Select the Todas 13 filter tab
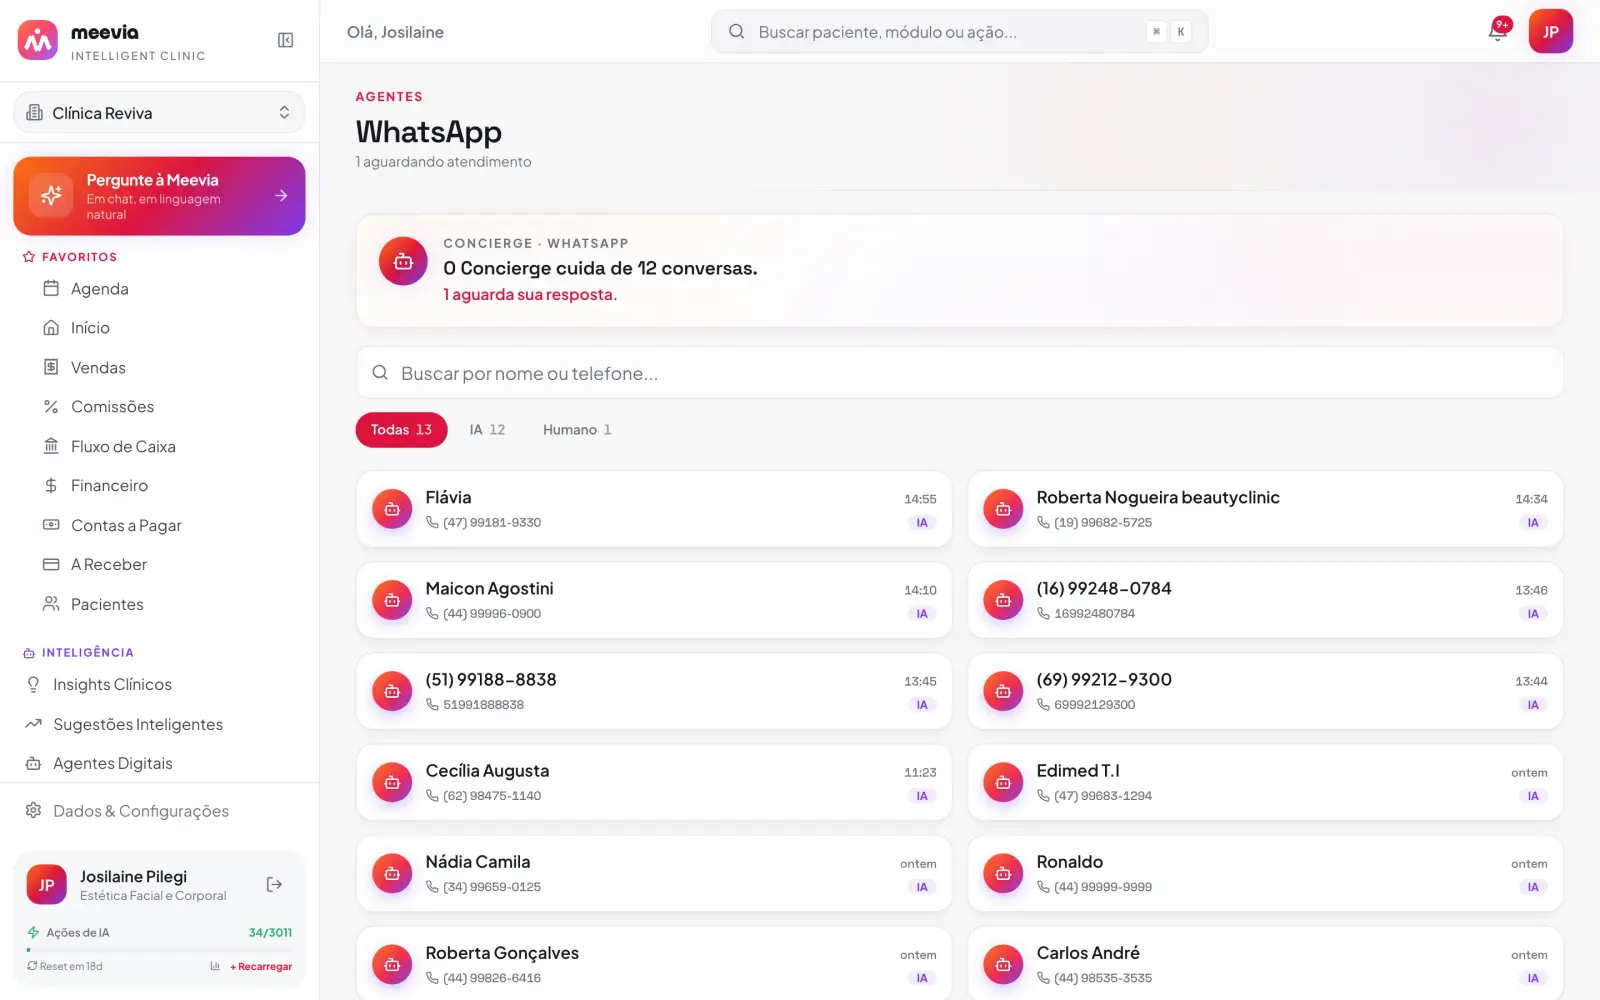 tap(401, 430)
